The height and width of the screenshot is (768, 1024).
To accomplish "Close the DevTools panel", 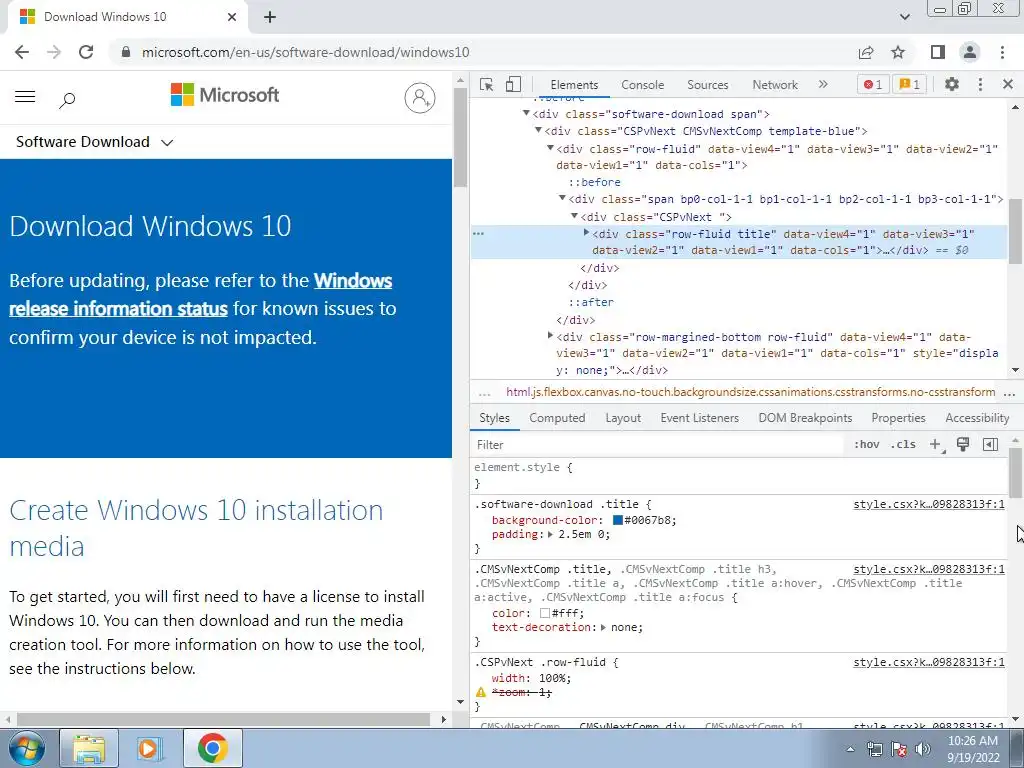I will 1007,84.
